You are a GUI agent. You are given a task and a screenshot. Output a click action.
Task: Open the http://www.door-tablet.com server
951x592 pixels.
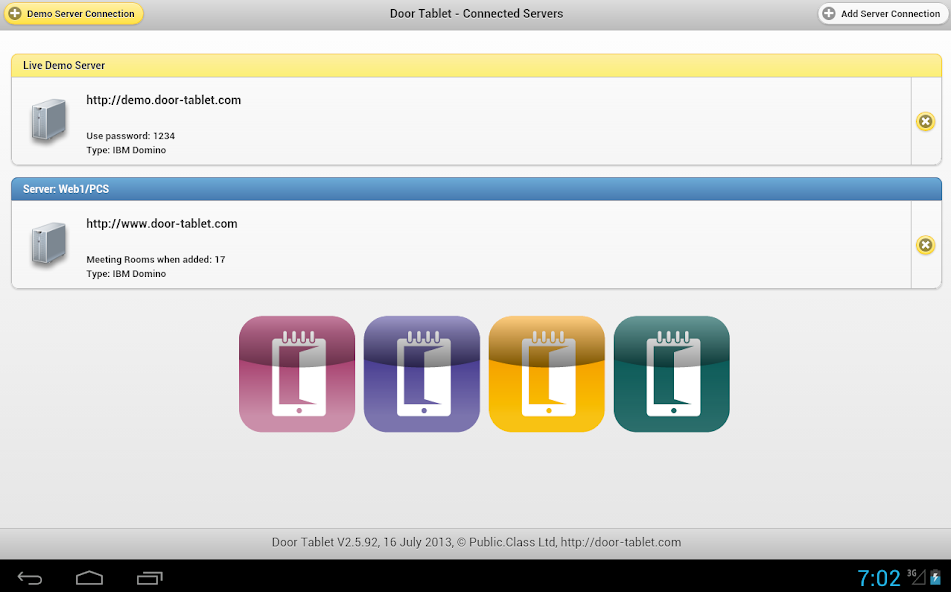162,224
